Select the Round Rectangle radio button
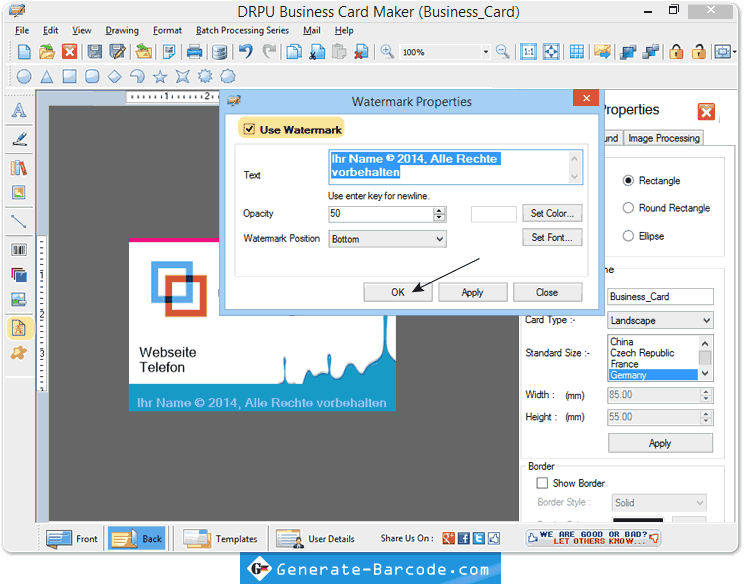The width and height of the screenshot is (744, 584). pos(628,208)
